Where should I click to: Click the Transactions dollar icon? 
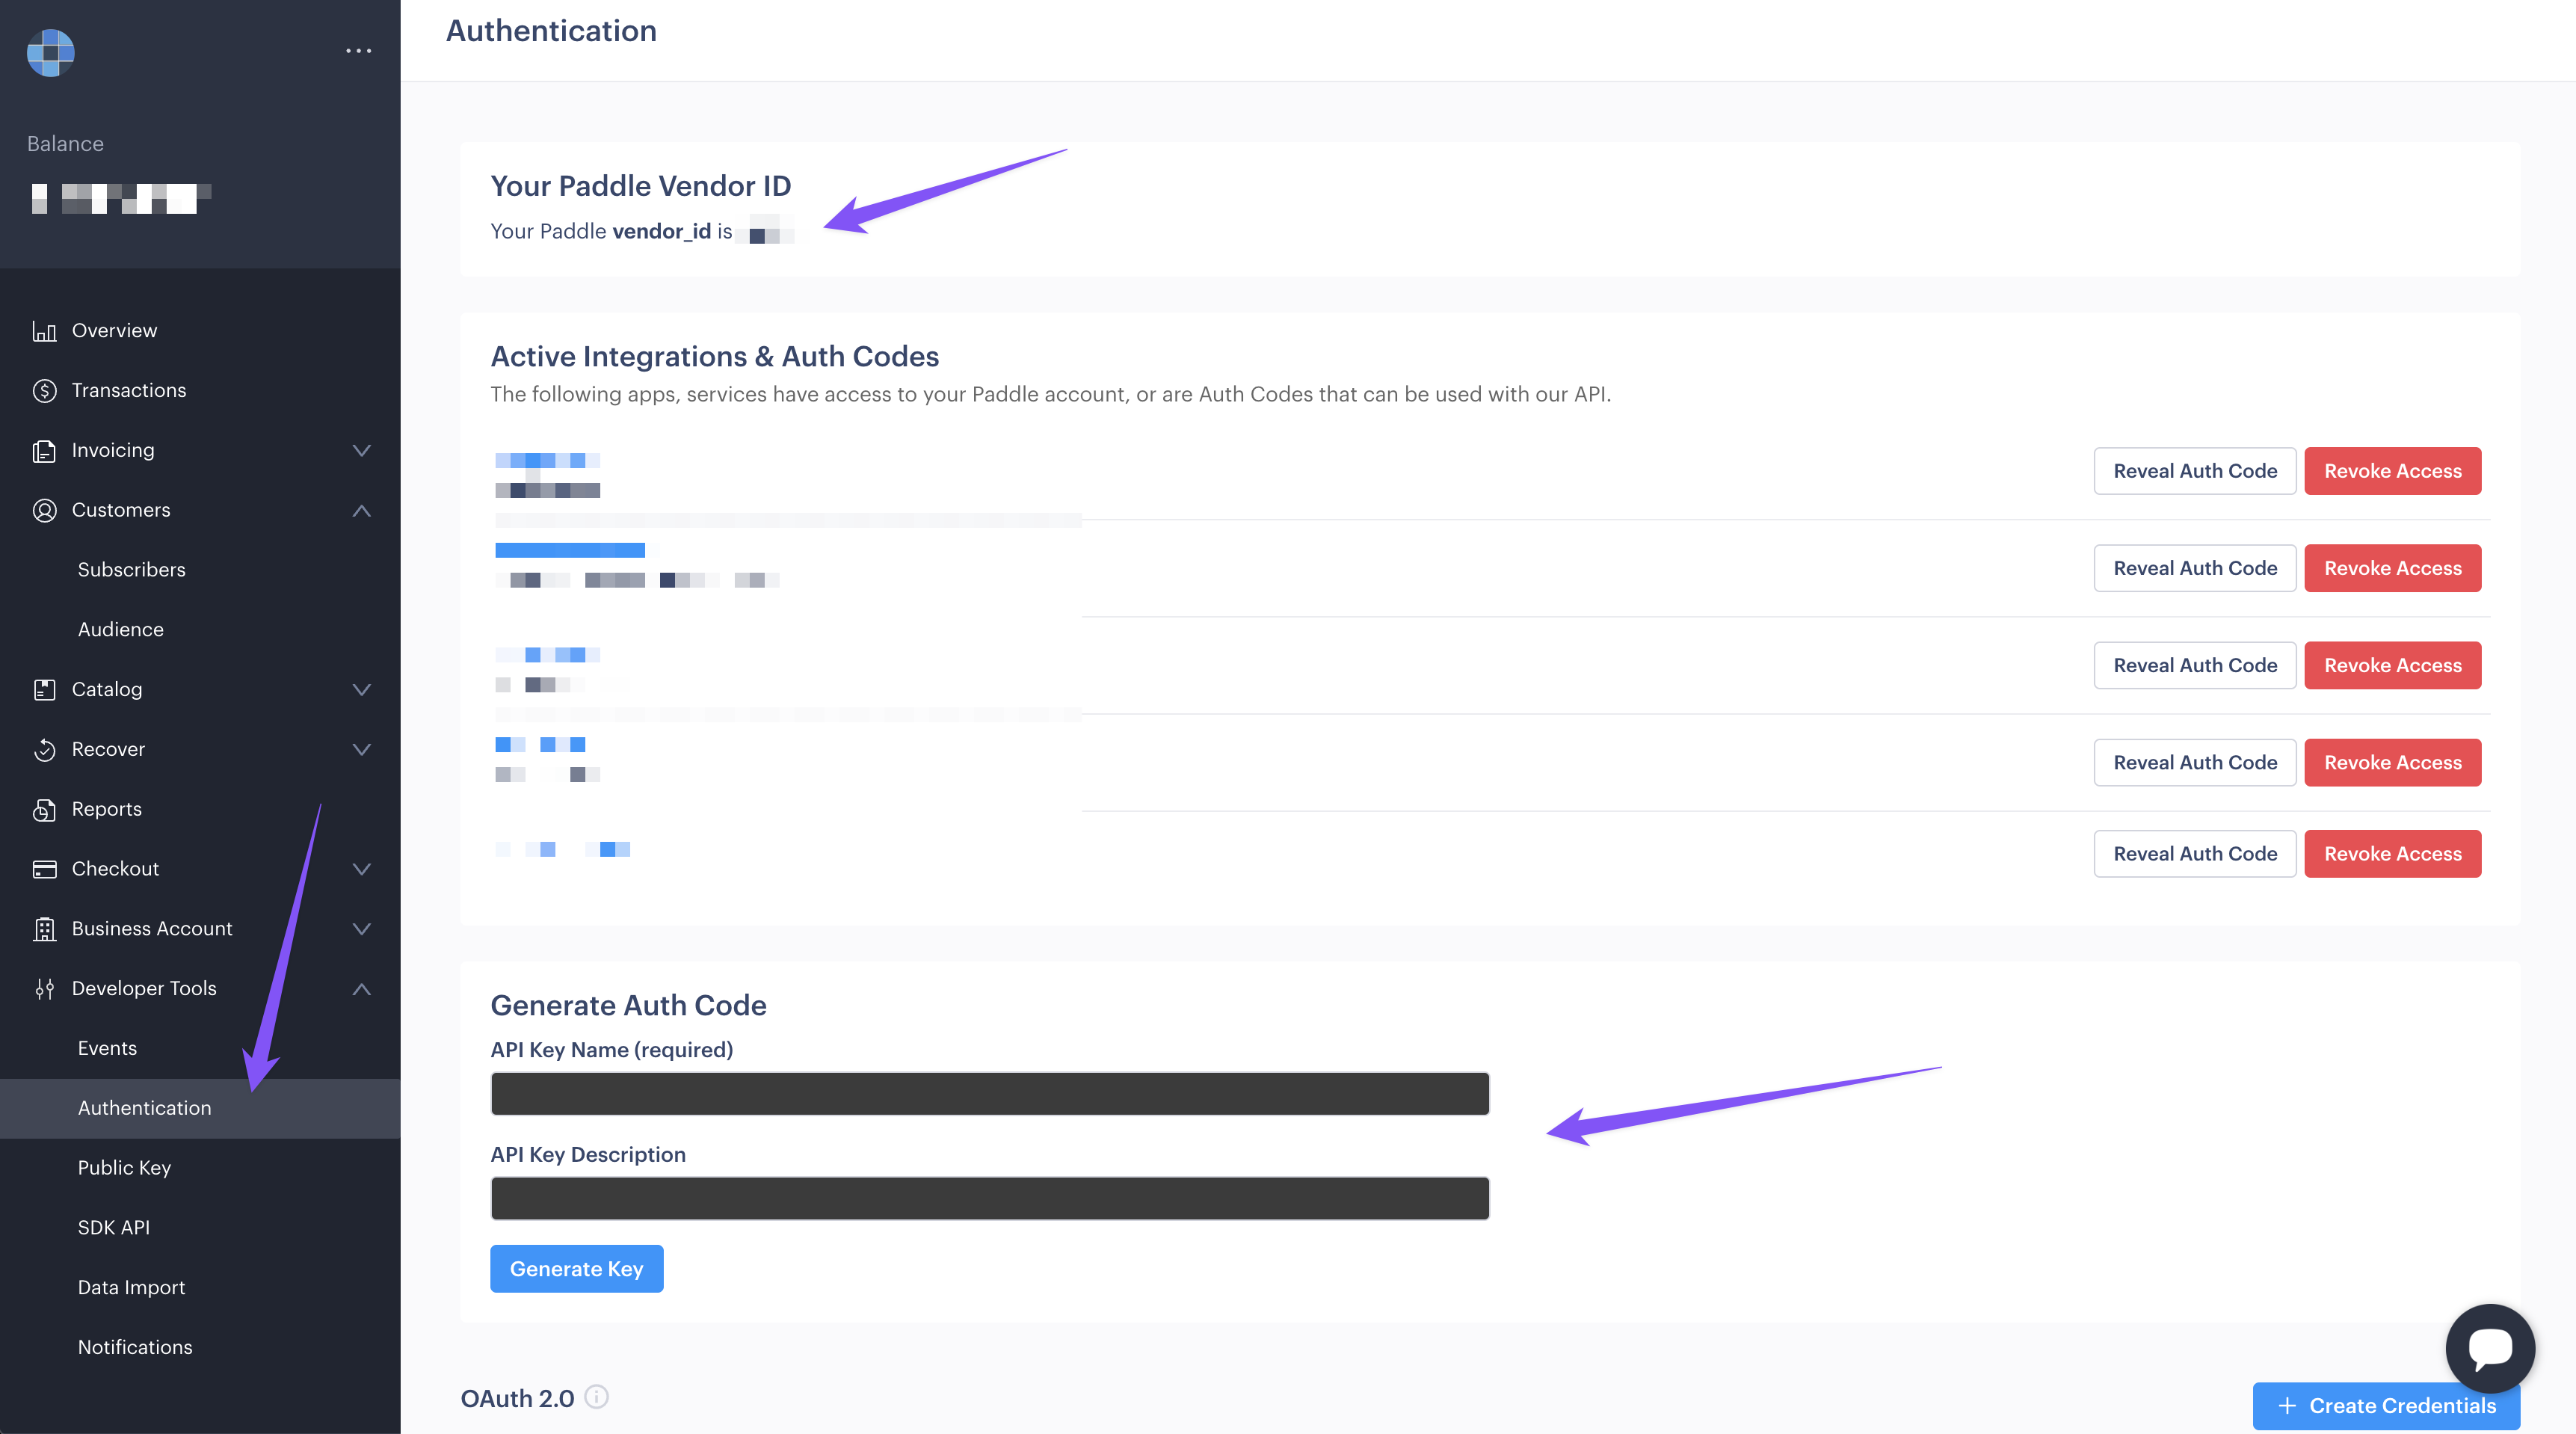(44, 391)
